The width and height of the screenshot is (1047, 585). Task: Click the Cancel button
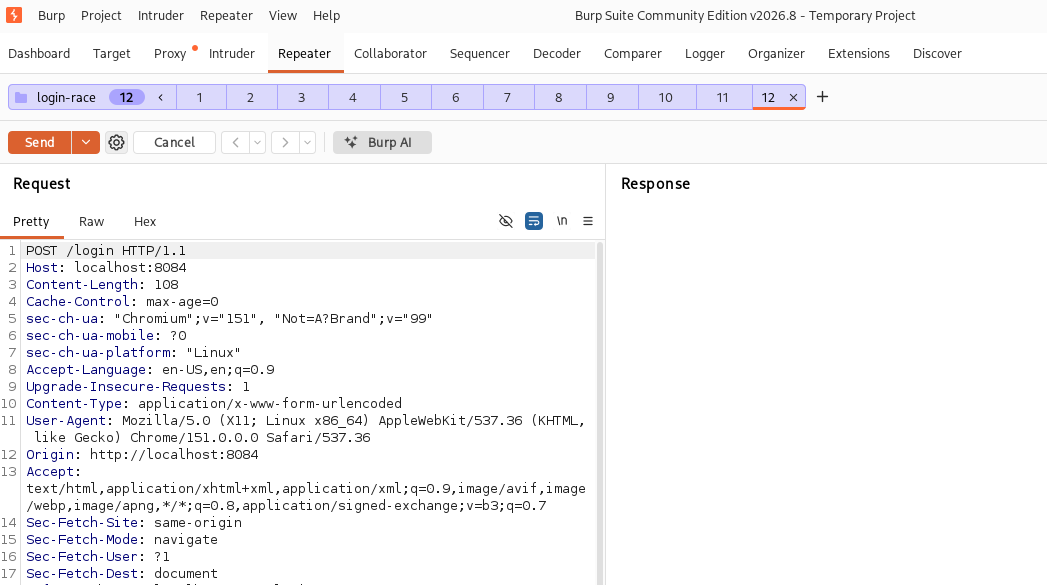click(x=174, y=142)
